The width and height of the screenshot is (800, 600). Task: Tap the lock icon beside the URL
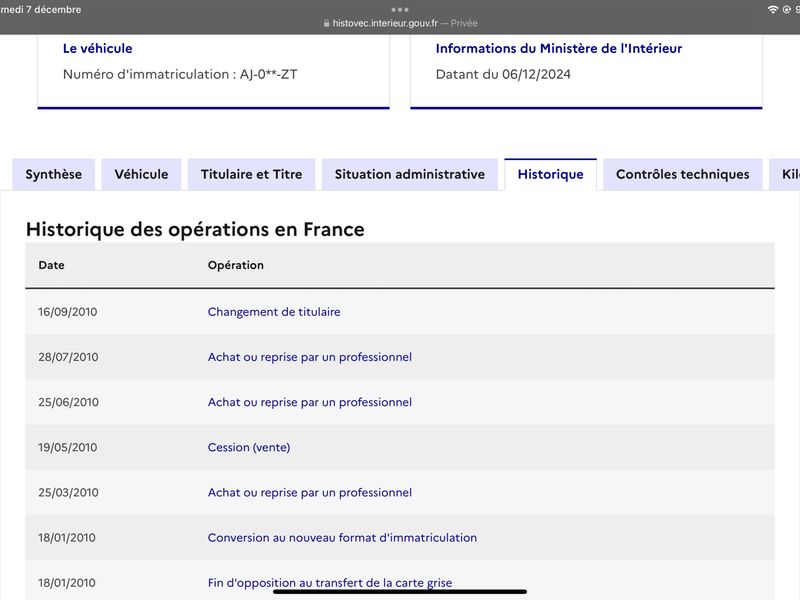click(327, 23)
